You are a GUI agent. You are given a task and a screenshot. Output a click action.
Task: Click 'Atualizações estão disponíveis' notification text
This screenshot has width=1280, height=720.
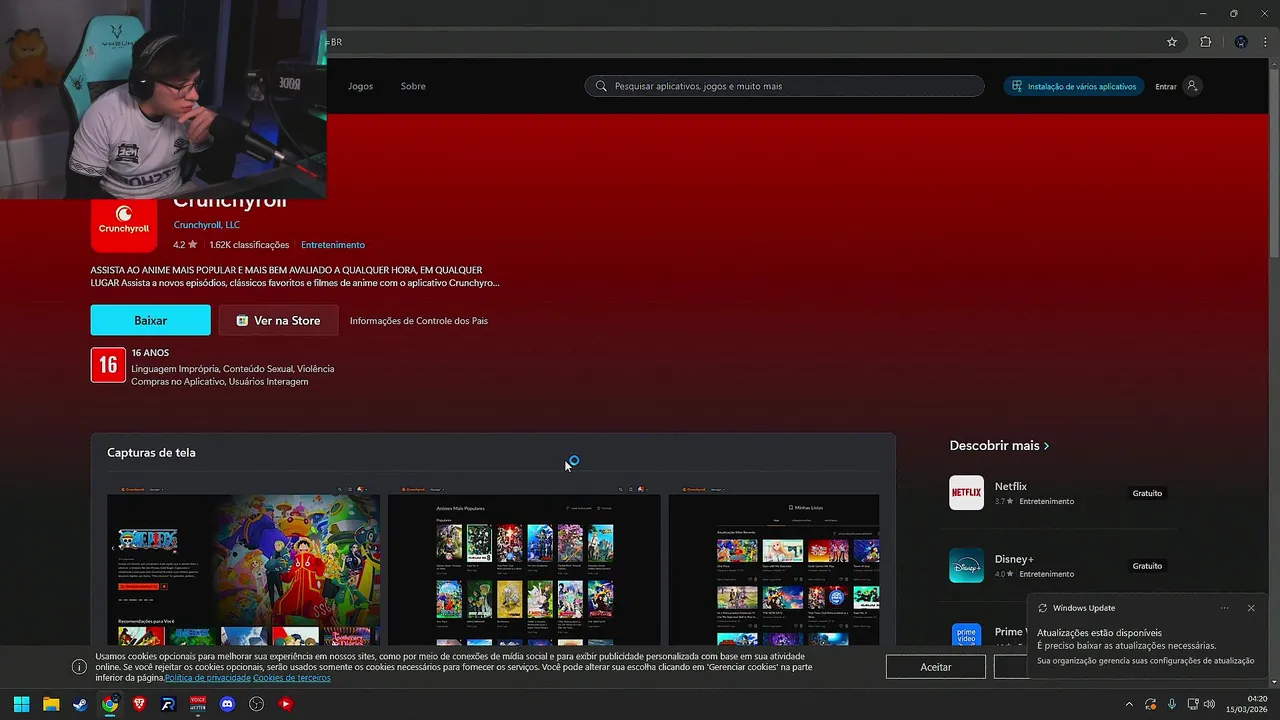(1099, 633)
